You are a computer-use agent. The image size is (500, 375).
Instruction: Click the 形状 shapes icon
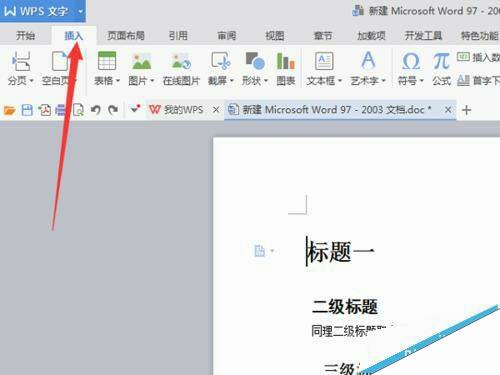pyautogui.click(x=255, y=61)
